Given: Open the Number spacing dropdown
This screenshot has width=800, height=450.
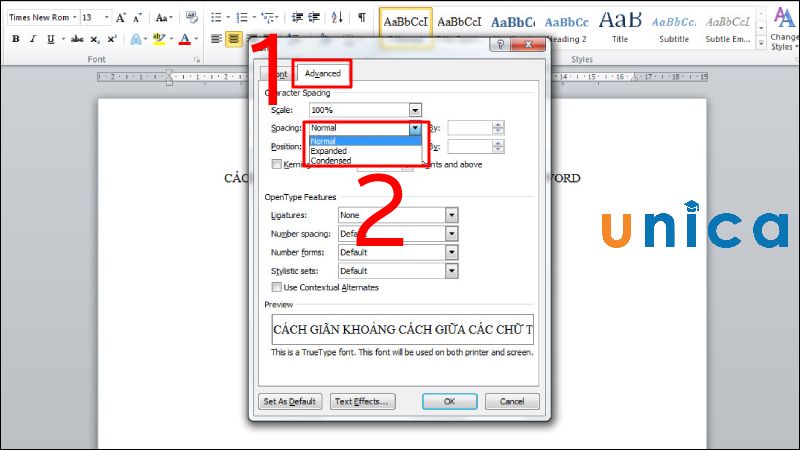Looking at the screenshot, I should point(452,234).
